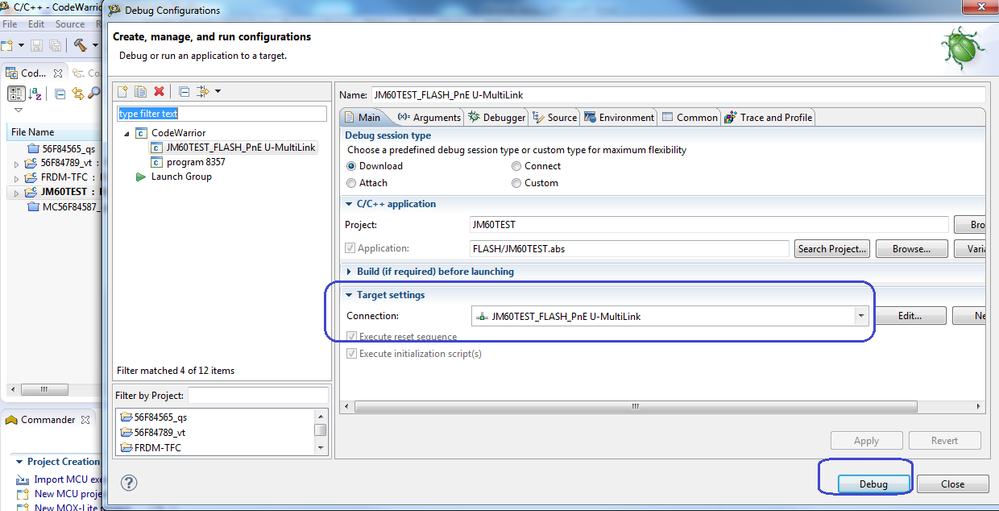Collapse all launch configurations in the tree
Screen dimensions: 999x511
coord(183,92)
